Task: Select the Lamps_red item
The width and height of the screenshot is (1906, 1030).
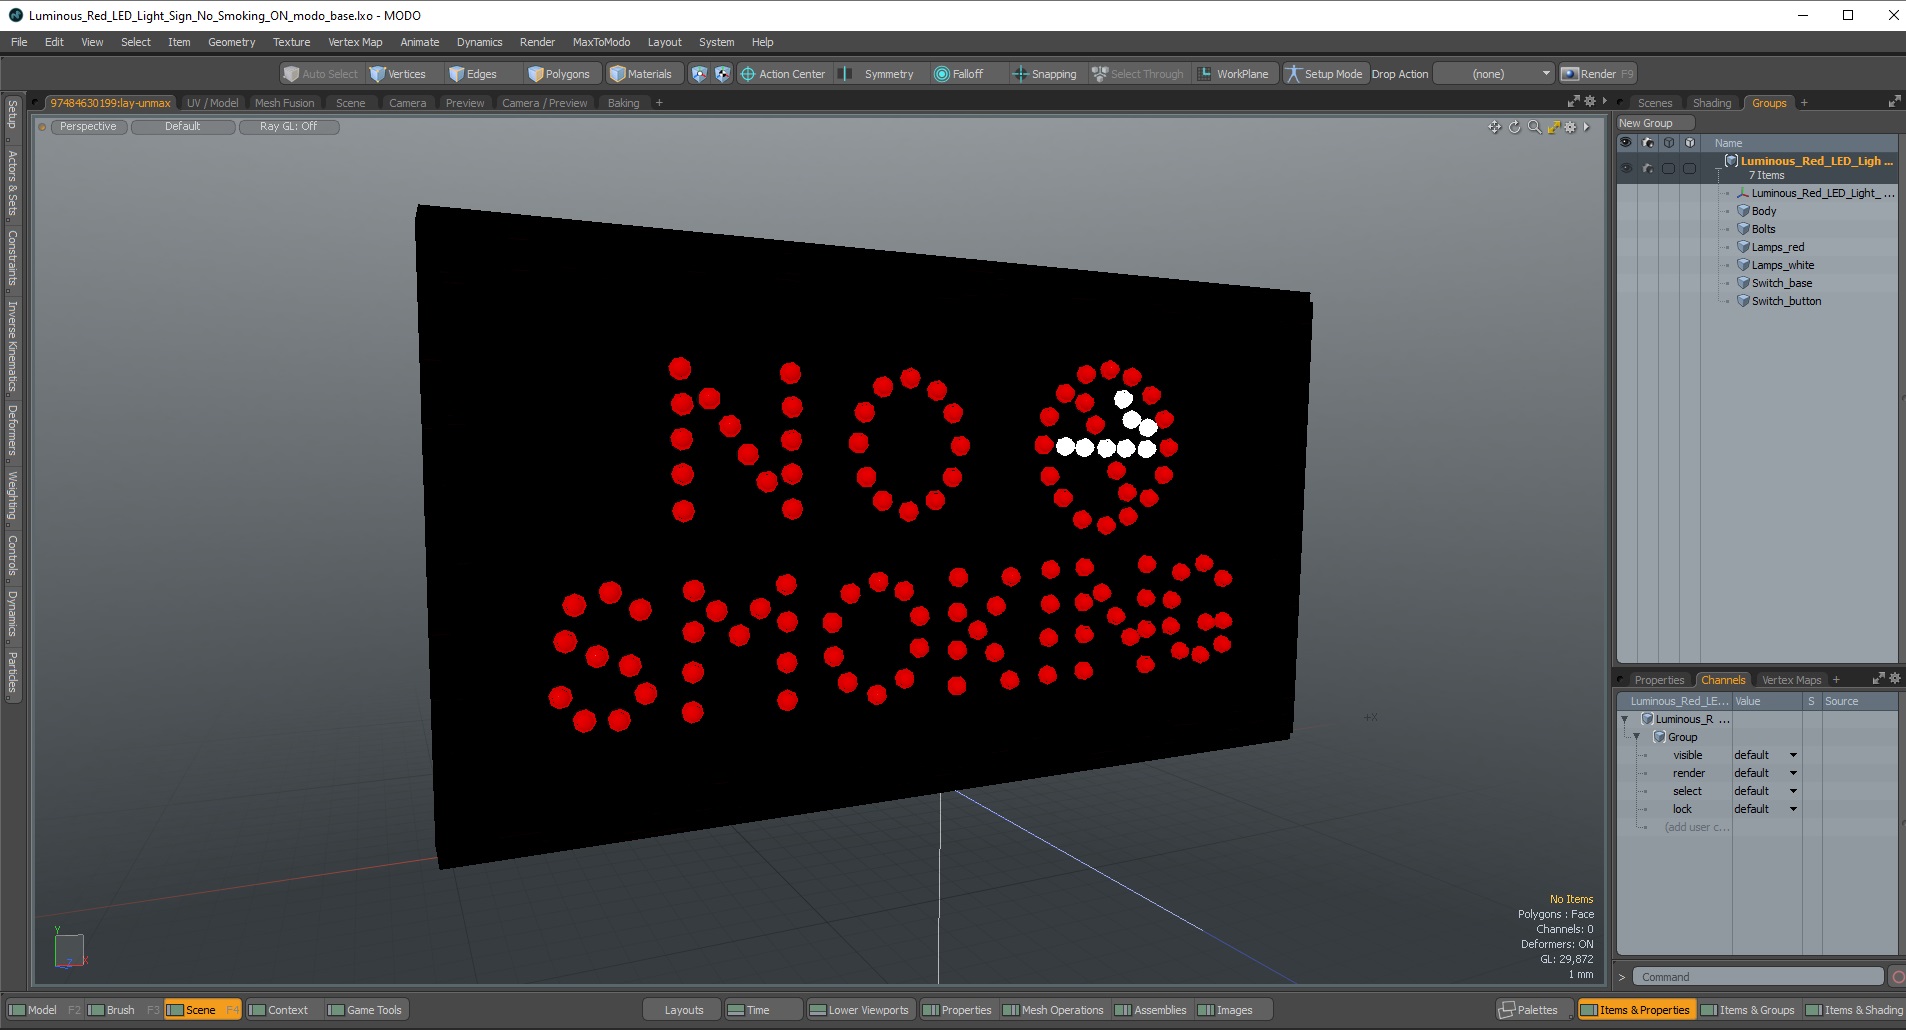Action: tap(1778, 247)
